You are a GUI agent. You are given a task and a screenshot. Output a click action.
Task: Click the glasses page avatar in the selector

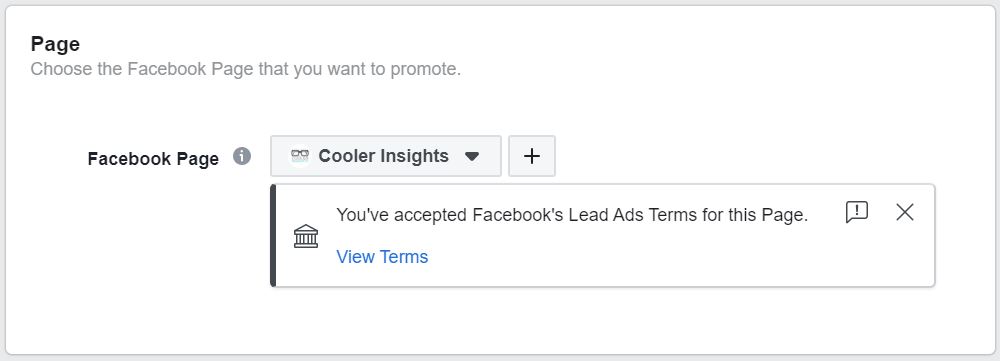(300, 156)
